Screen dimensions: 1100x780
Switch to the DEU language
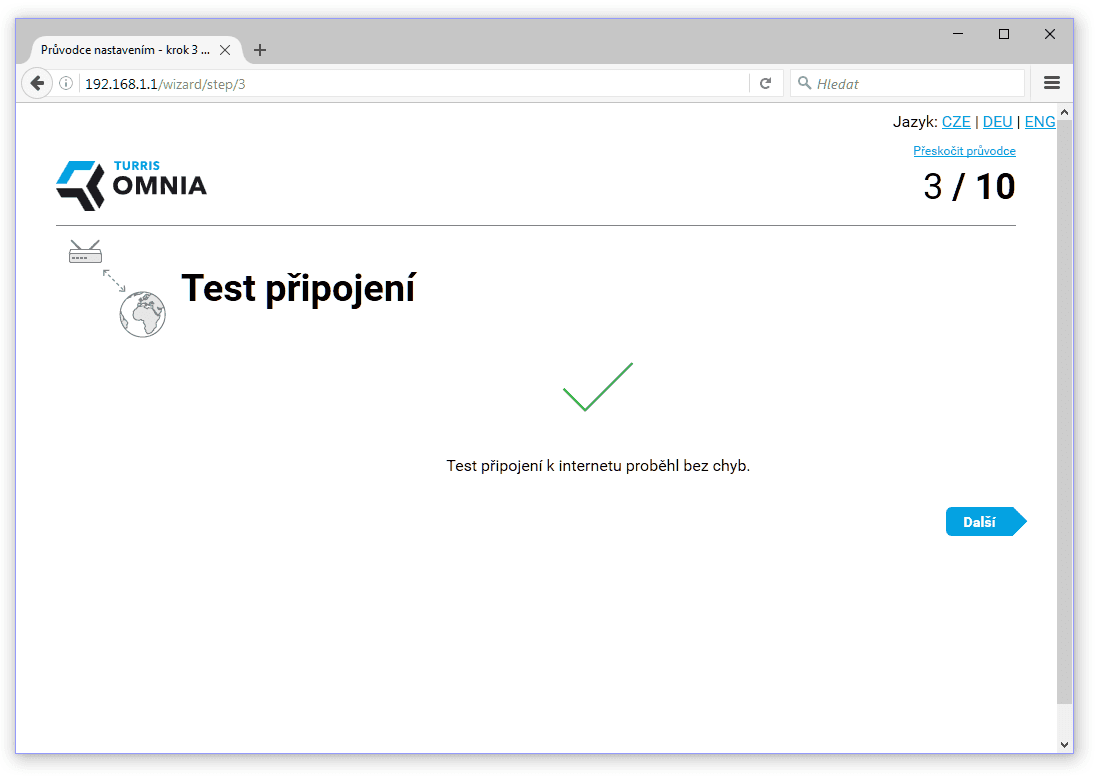(x=997, y=121)
